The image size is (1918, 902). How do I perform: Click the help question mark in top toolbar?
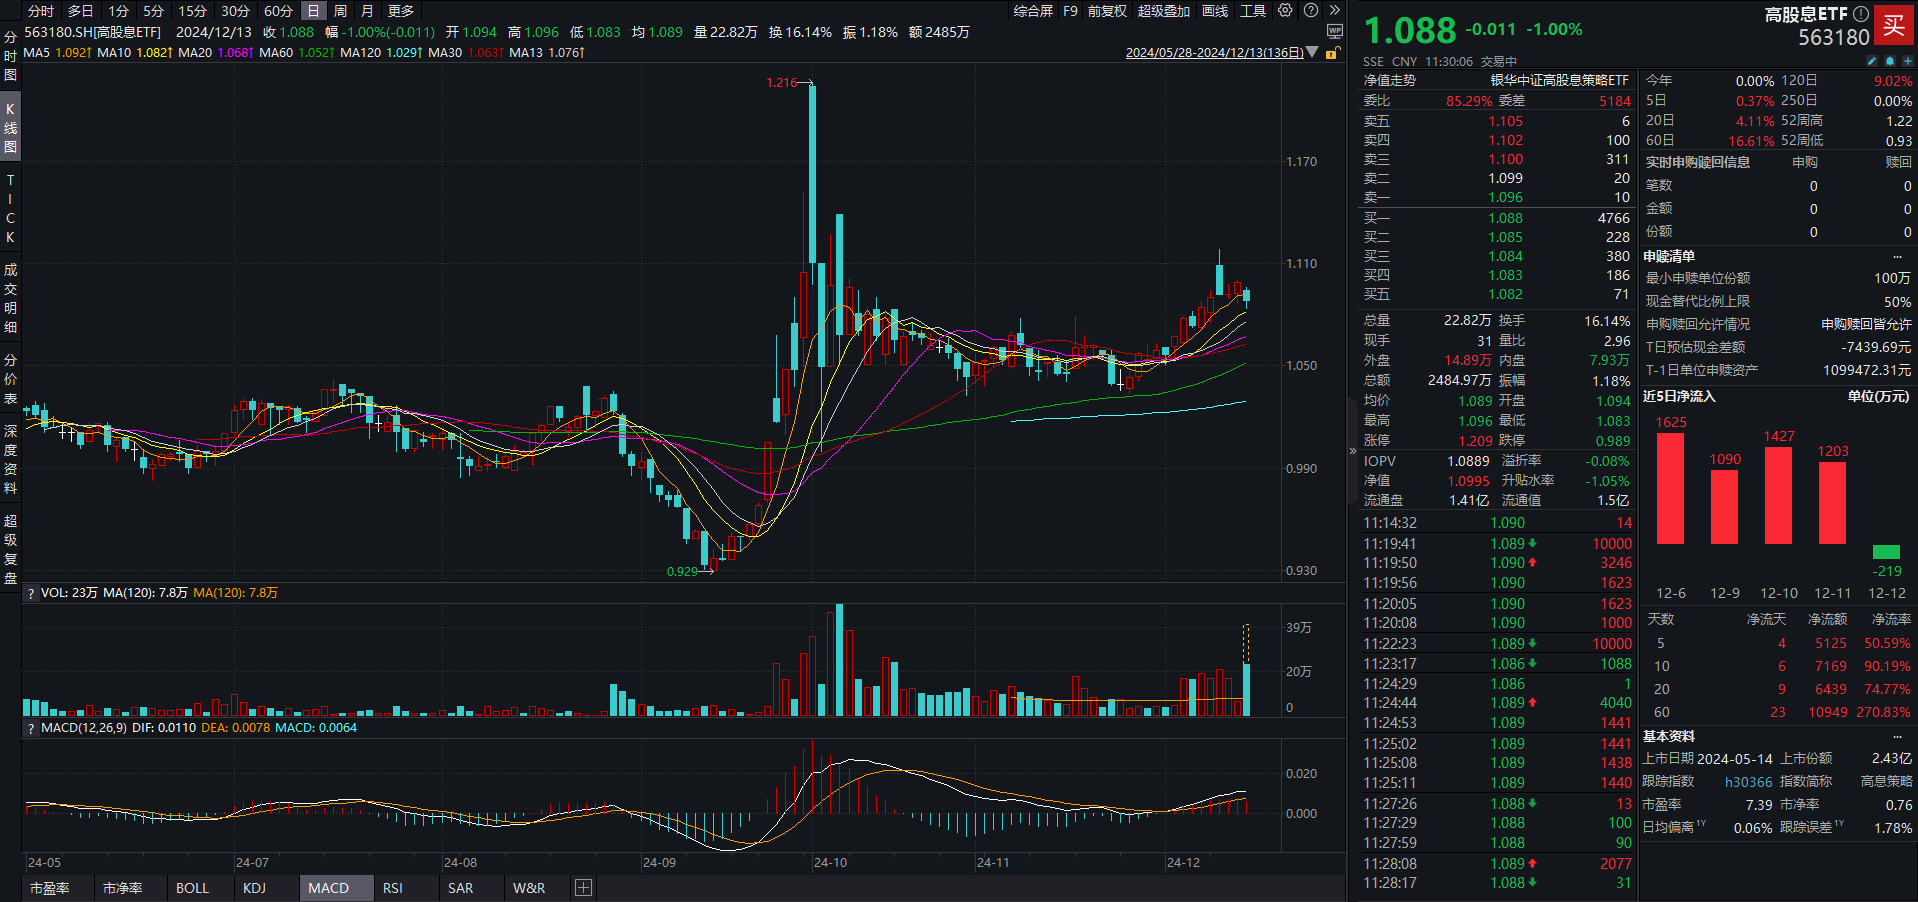tap(1310, 11)
